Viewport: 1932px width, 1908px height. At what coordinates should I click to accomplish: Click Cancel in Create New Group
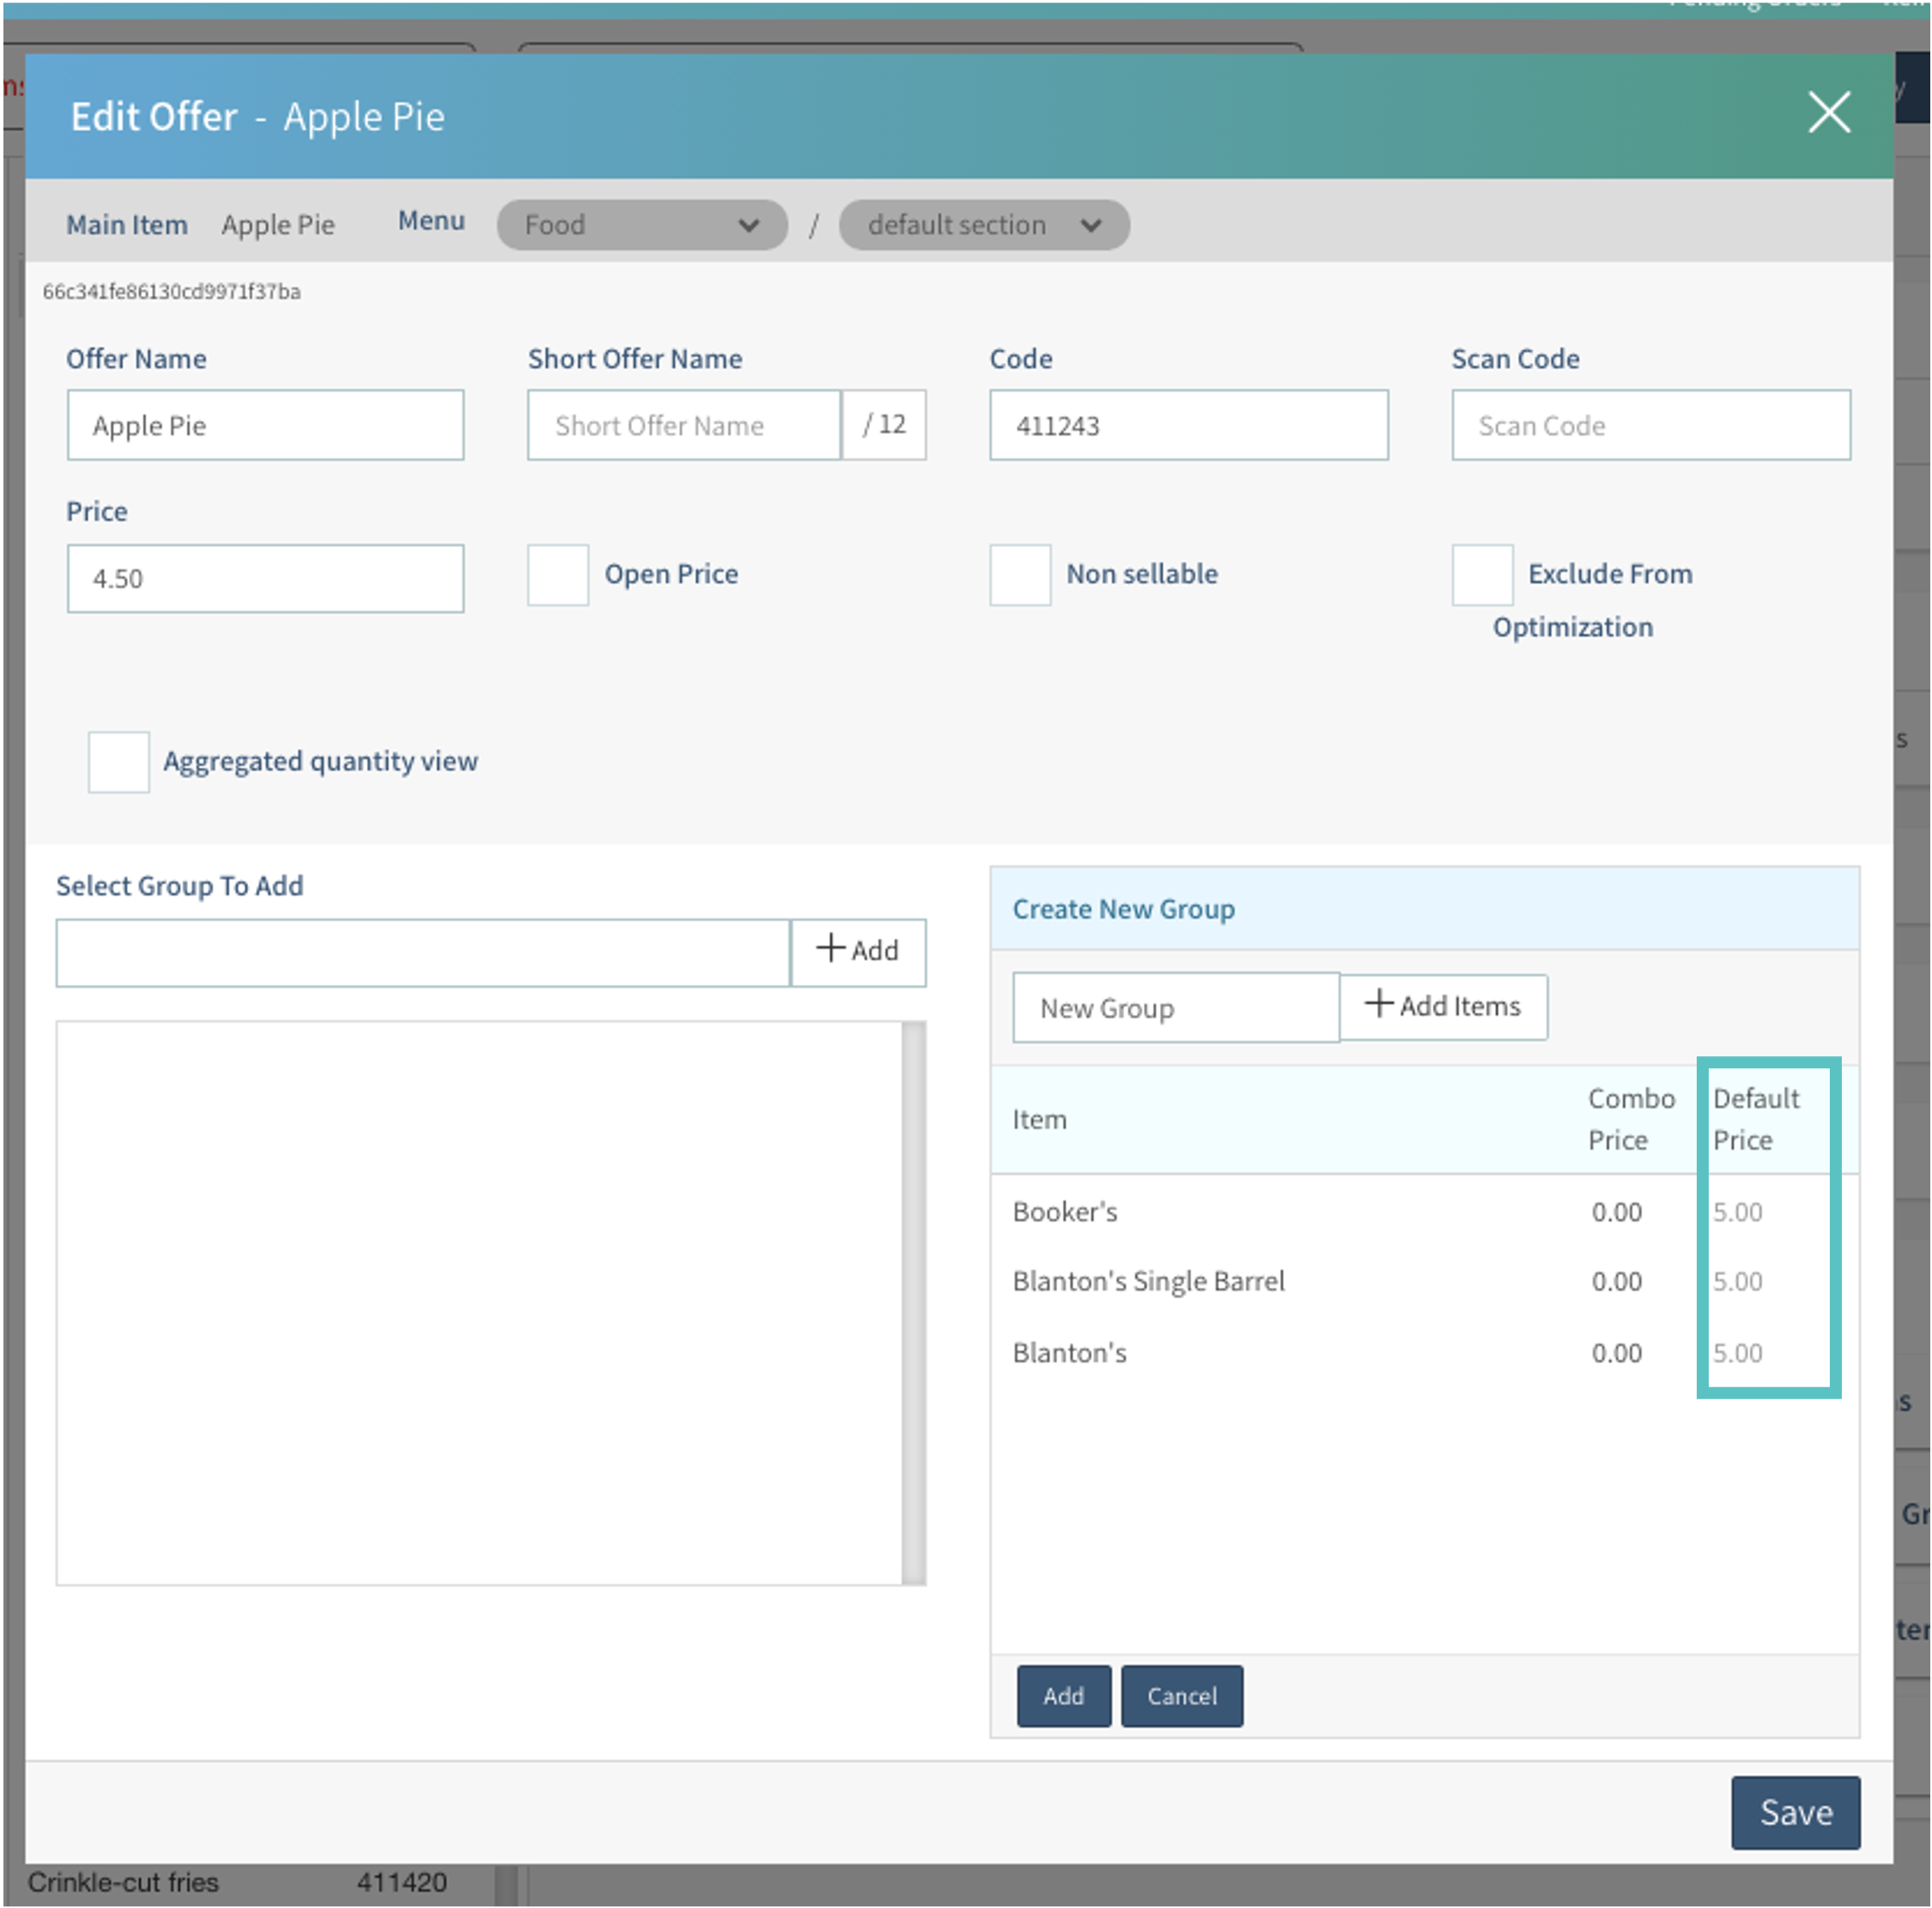click(x=1181, y=1696)
